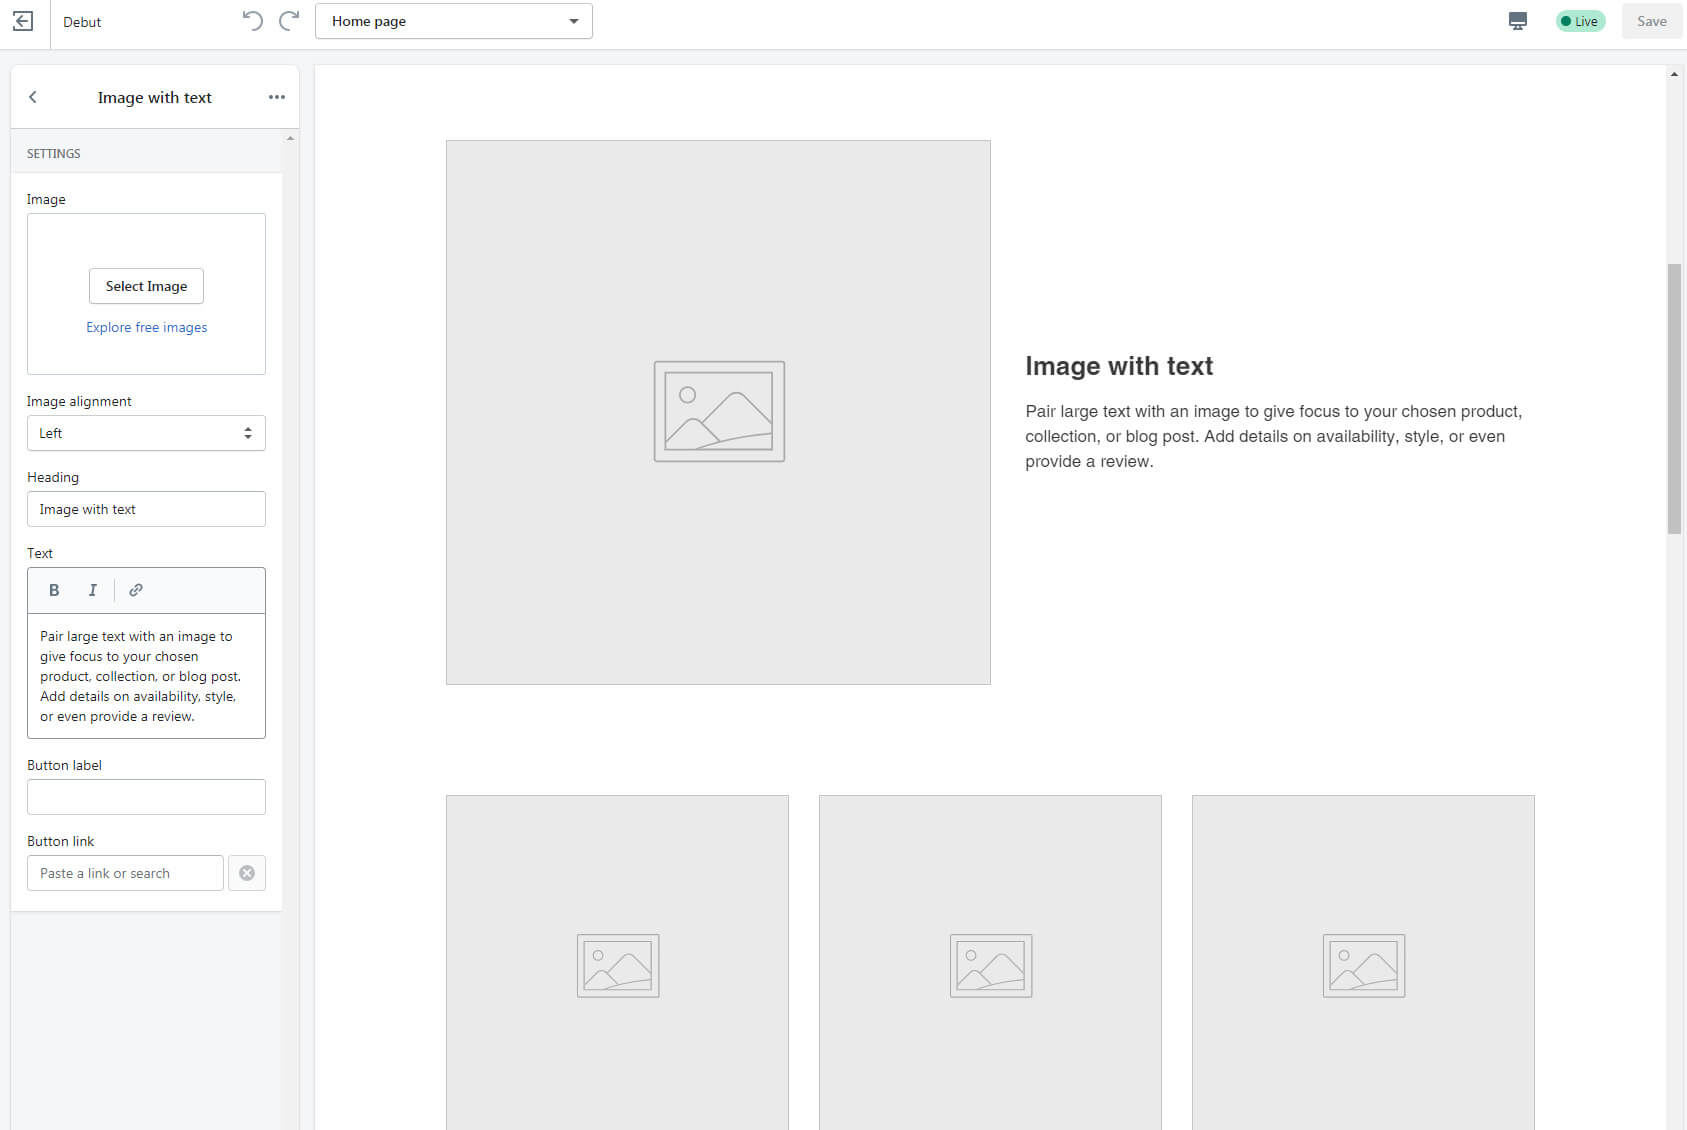This screenshot has height=1130, width=1687.
Task: Save the theme changes
Action: click(x=1651, y=20)
